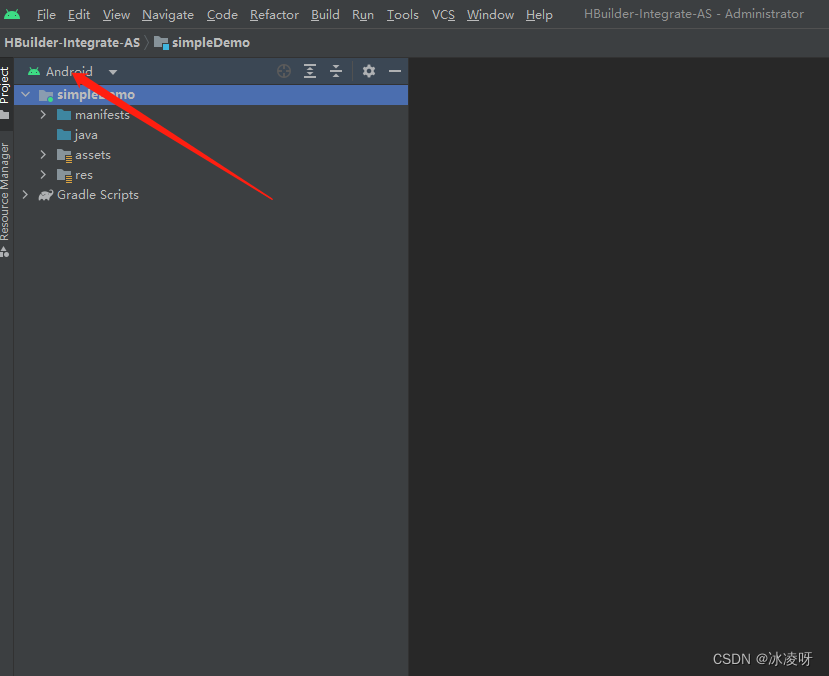The image size is (829, 676).
Task: Click the java folder icon
Action: pos(64,135)
